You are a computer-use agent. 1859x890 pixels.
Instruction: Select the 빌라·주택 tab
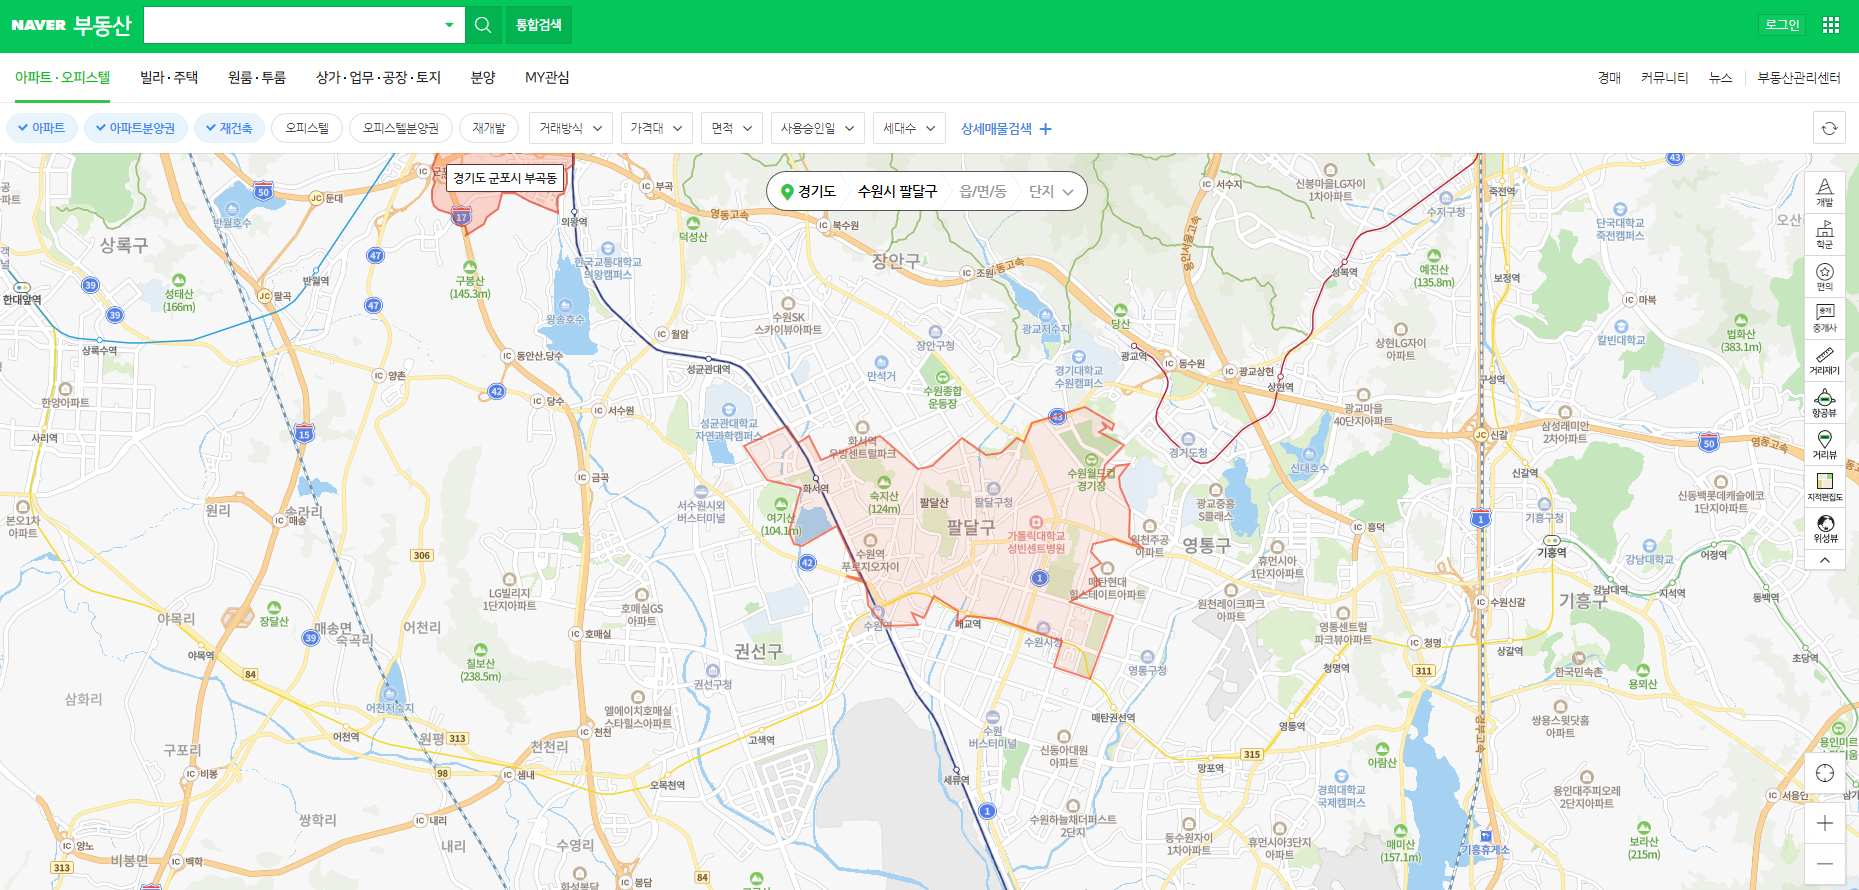pos(169,77)
